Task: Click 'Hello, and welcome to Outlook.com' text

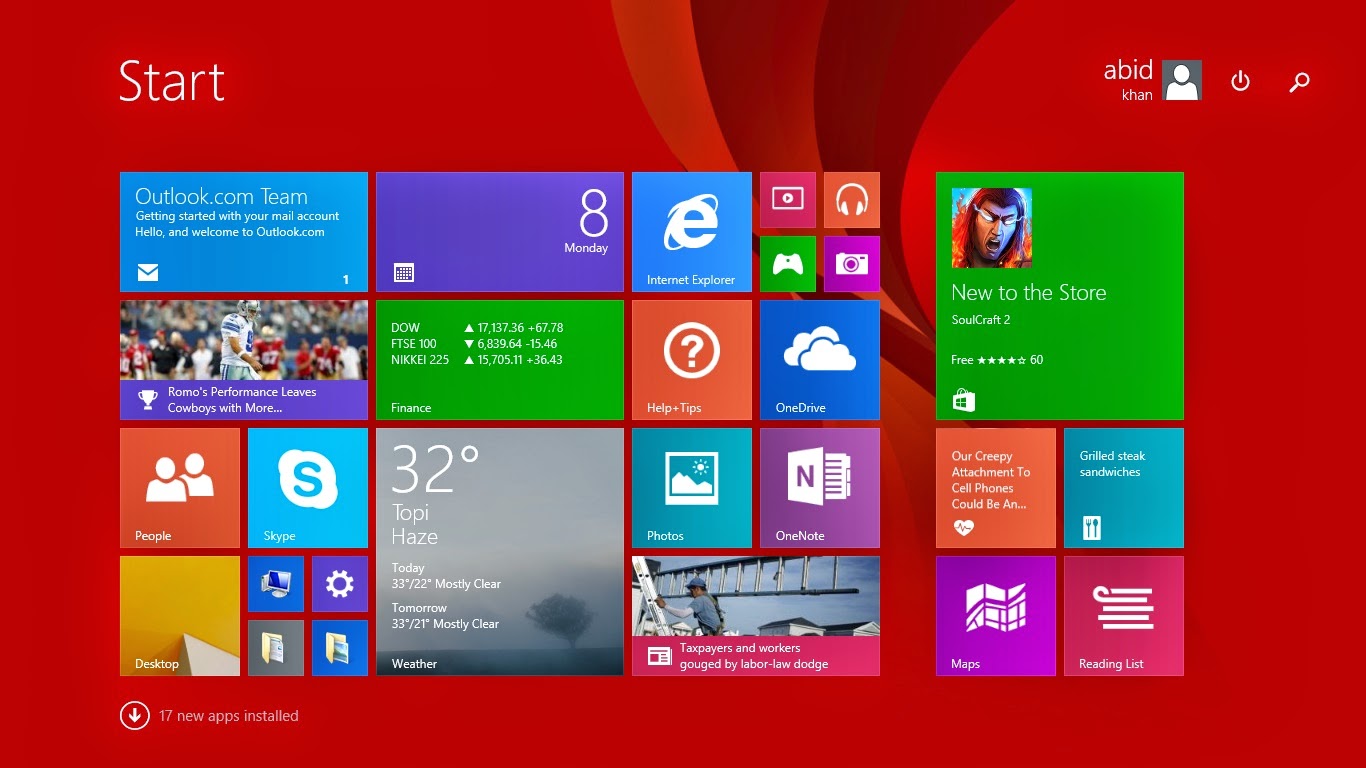Action: pyautogui.click(x=230, y=232)
